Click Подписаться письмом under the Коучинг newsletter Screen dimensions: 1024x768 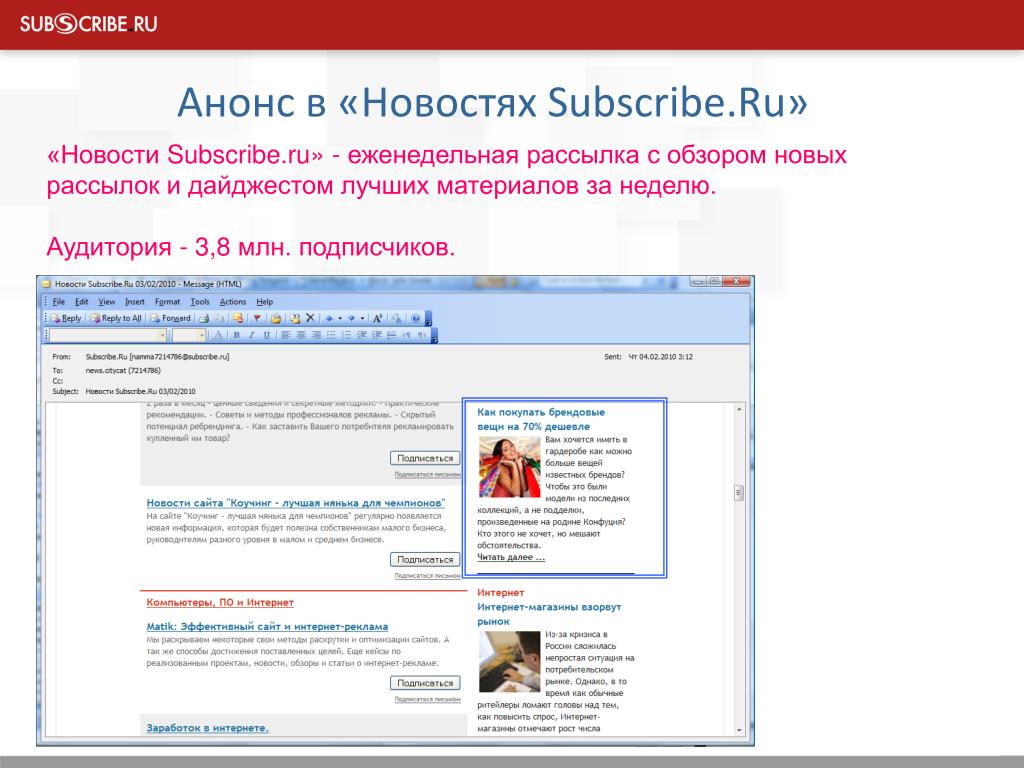click(427, 576)
